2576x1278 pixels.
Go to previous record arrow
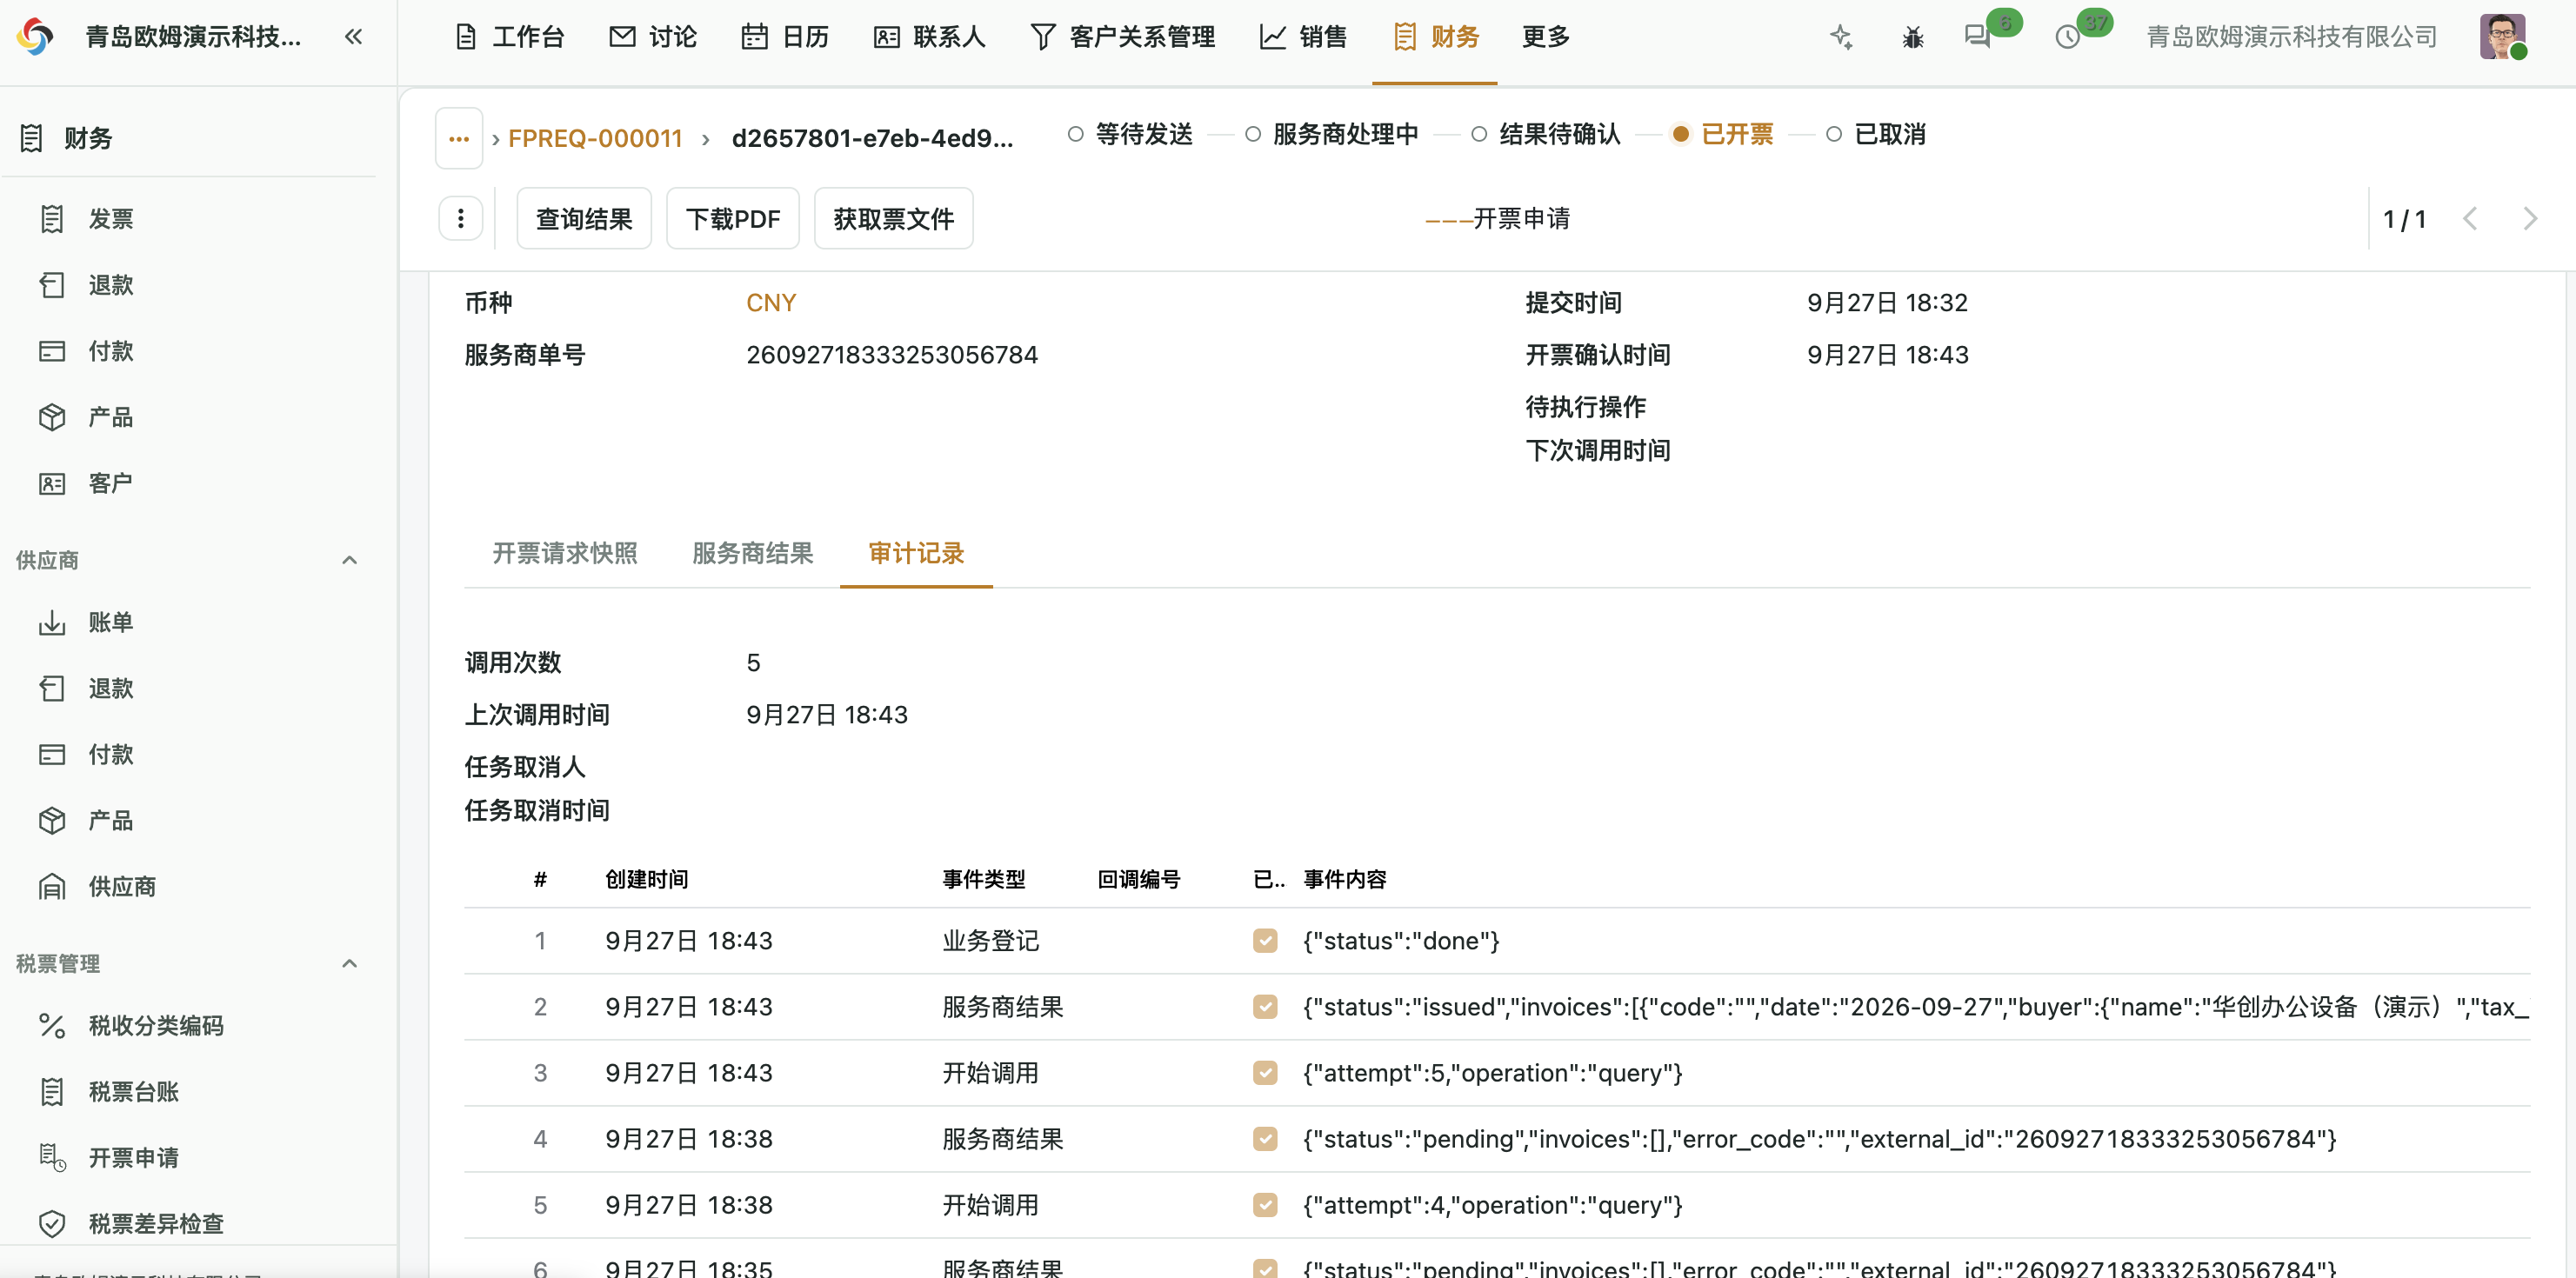click(x=2470, y=219)
